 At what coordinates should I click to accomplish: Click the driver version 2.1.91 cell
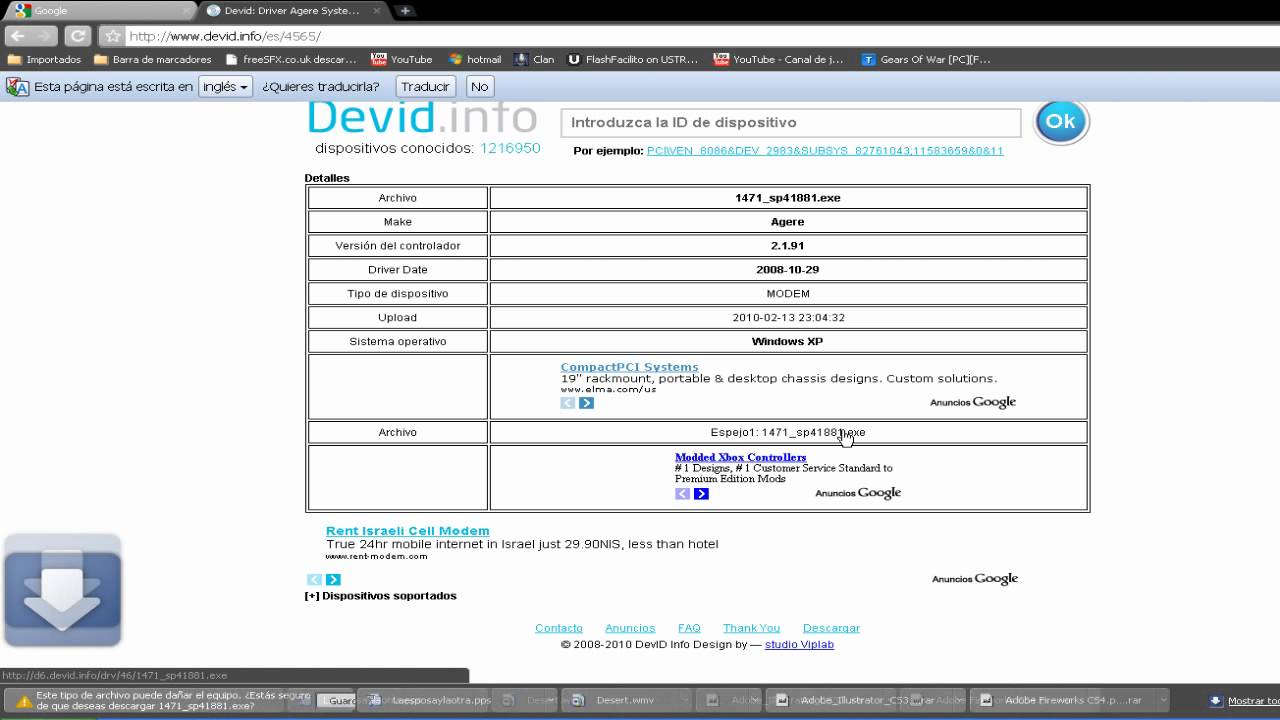click(788, 246)
